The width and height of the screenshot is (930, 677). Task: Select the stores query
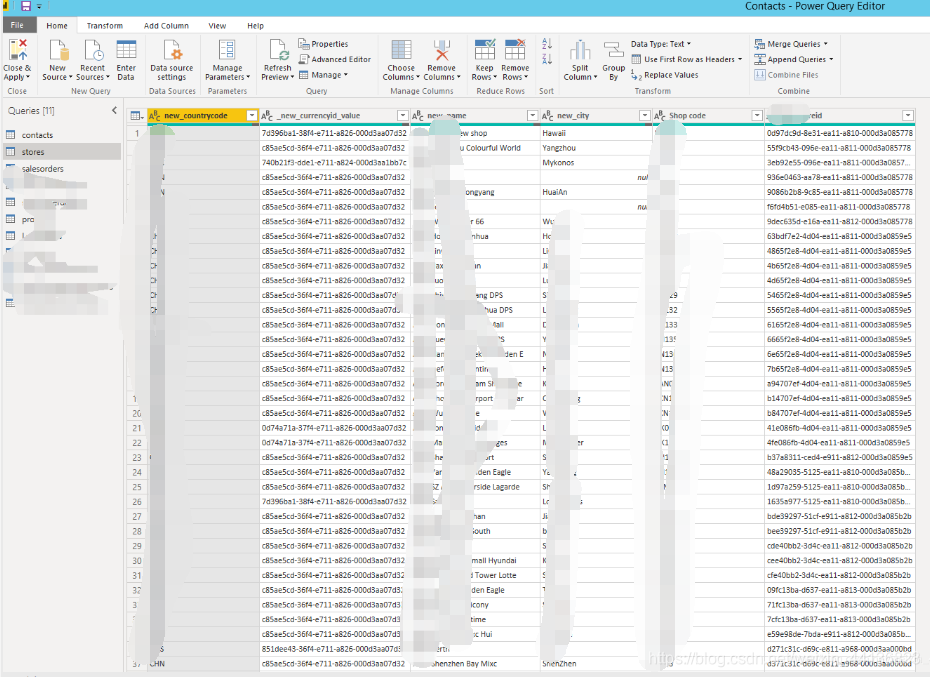coord(62,152)
